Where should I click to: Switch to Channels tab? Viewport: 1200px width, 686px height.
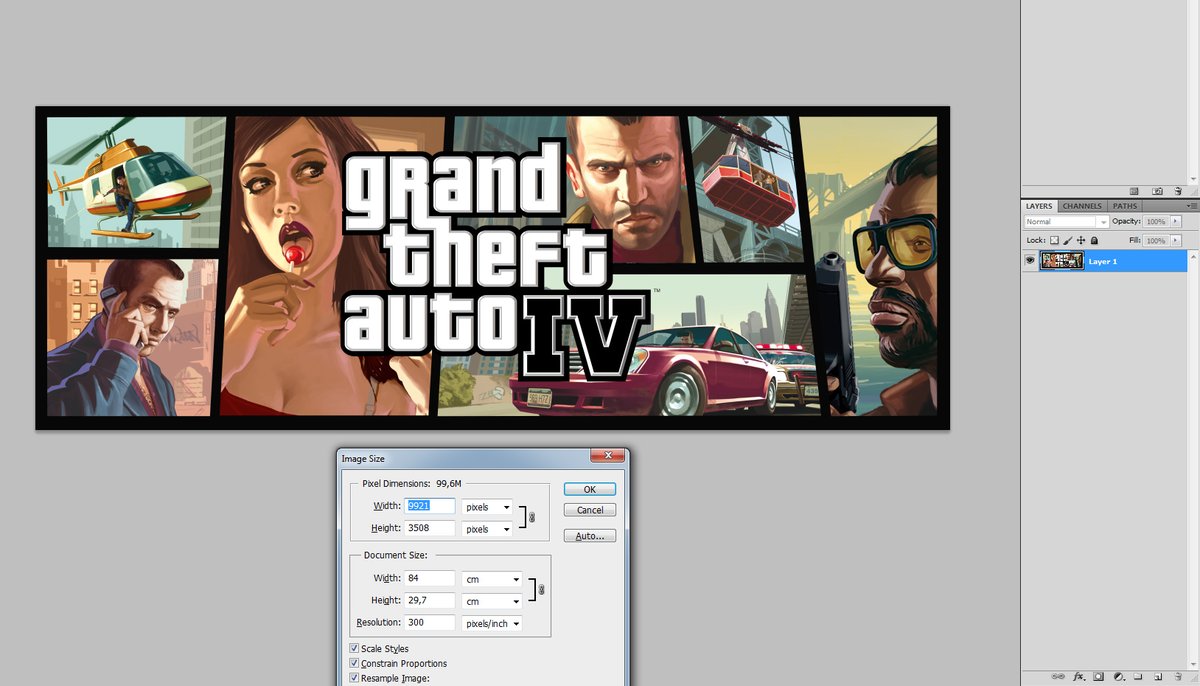click(1082, 206)
